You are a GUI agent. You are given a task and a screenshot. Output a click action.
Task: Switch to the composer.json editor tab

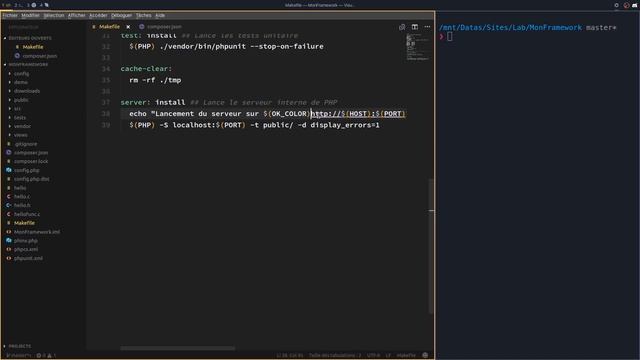point(164,27)
